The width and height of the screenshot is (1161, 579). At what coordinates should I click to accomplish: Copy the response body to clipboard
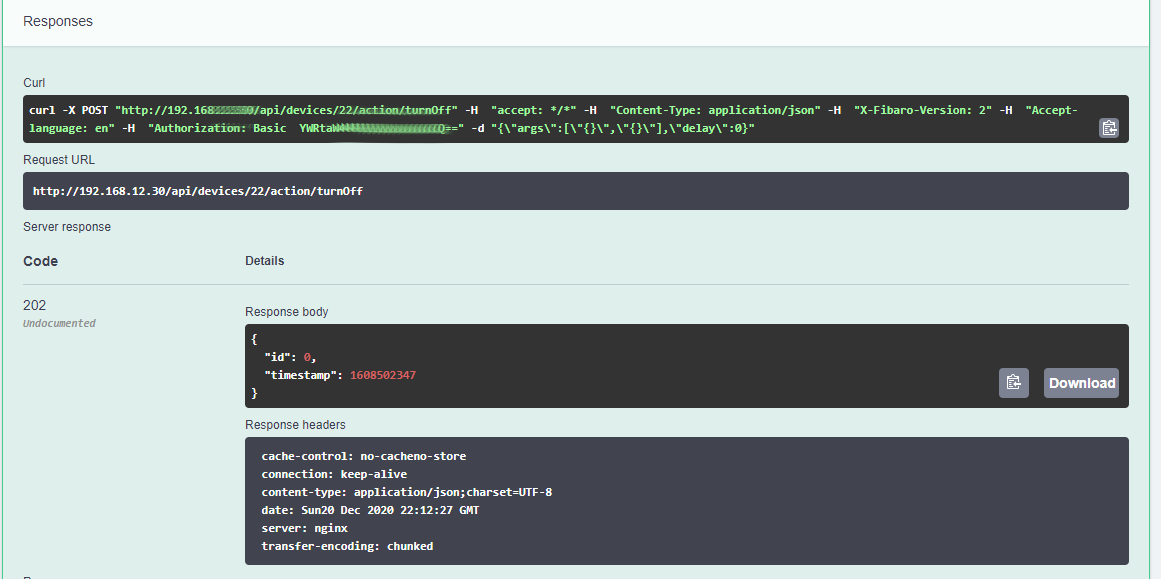1013,383
